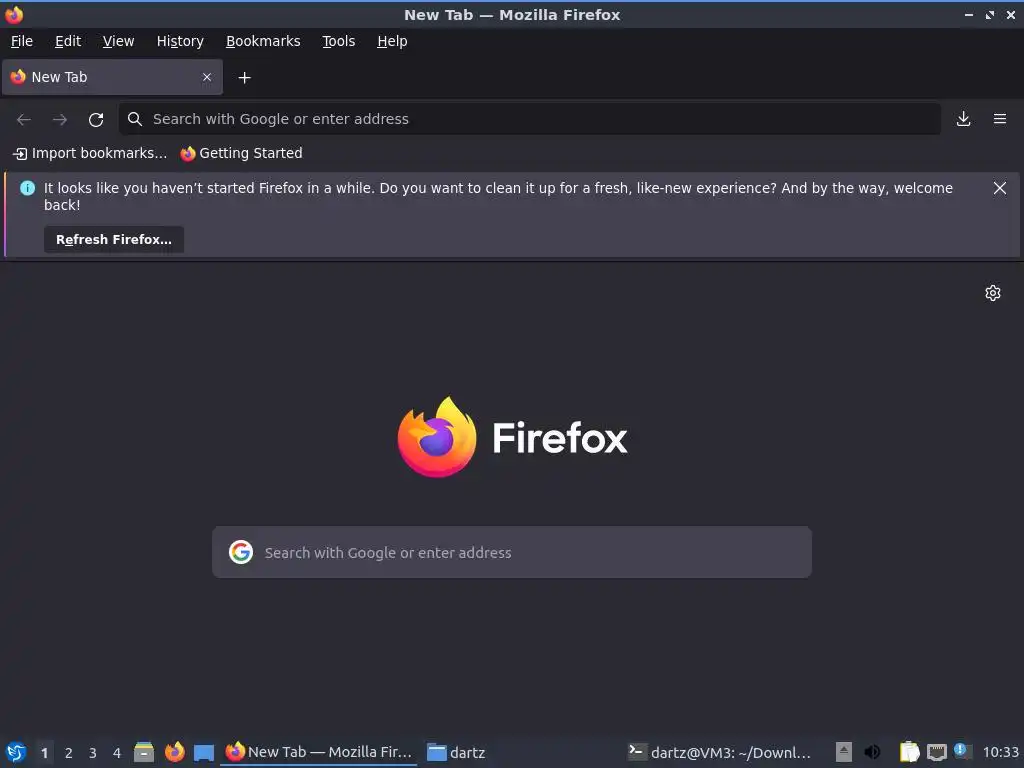Open the Downloads panel

pyautogui.click(x=963, y=119)
